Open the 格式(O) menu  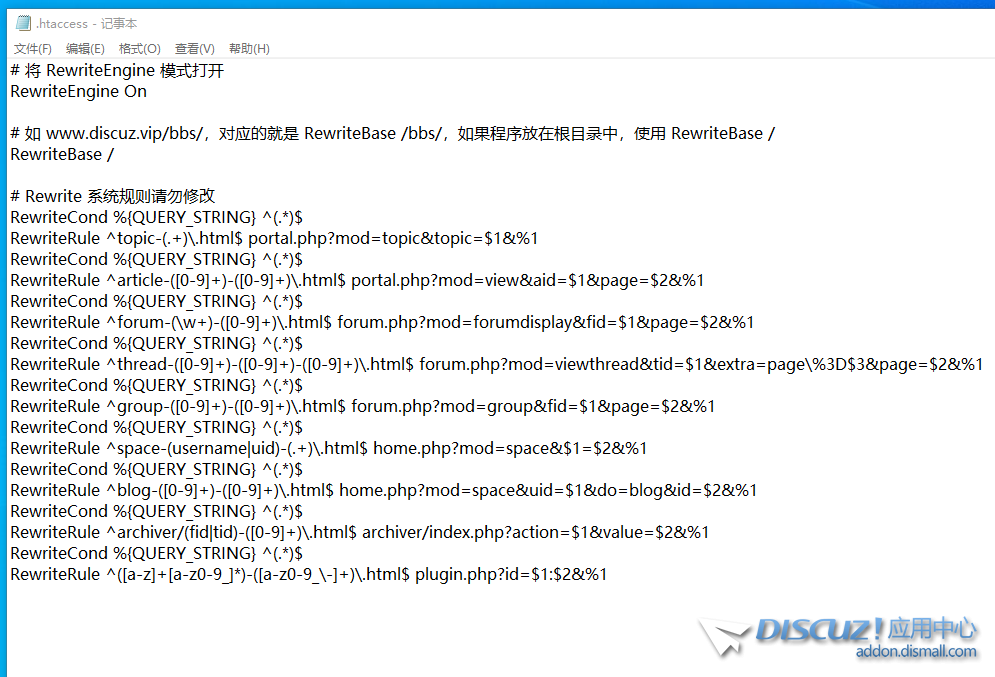tap(139, 48)
